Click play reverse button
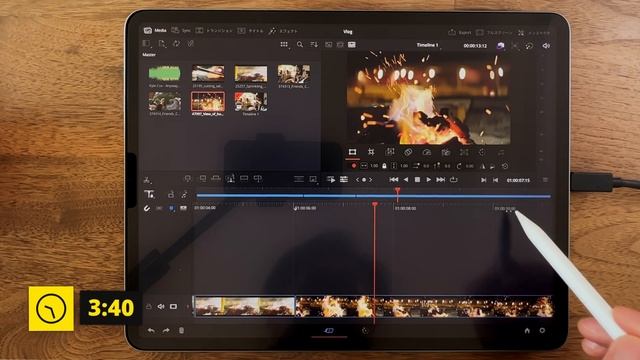 pyautogui.click(x=406, y=180)
